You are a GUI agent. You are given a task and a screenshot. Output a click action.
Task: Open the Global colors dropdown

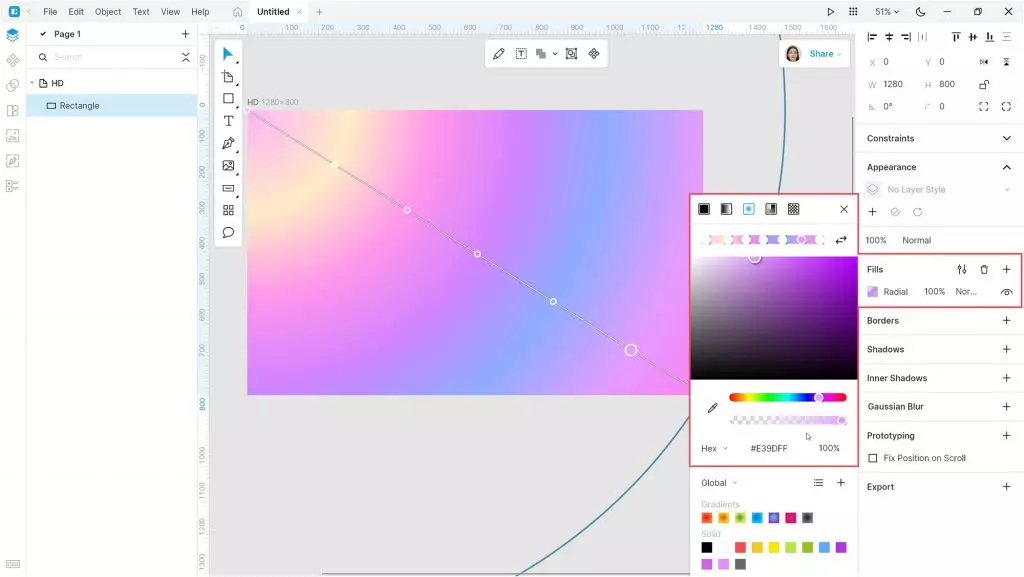click(719, 483)
